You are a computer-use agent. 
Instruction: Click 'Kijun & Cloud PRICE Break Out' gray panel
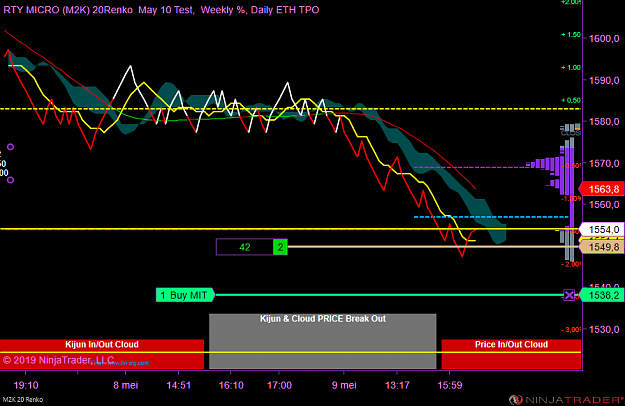(x=322, y=341)
